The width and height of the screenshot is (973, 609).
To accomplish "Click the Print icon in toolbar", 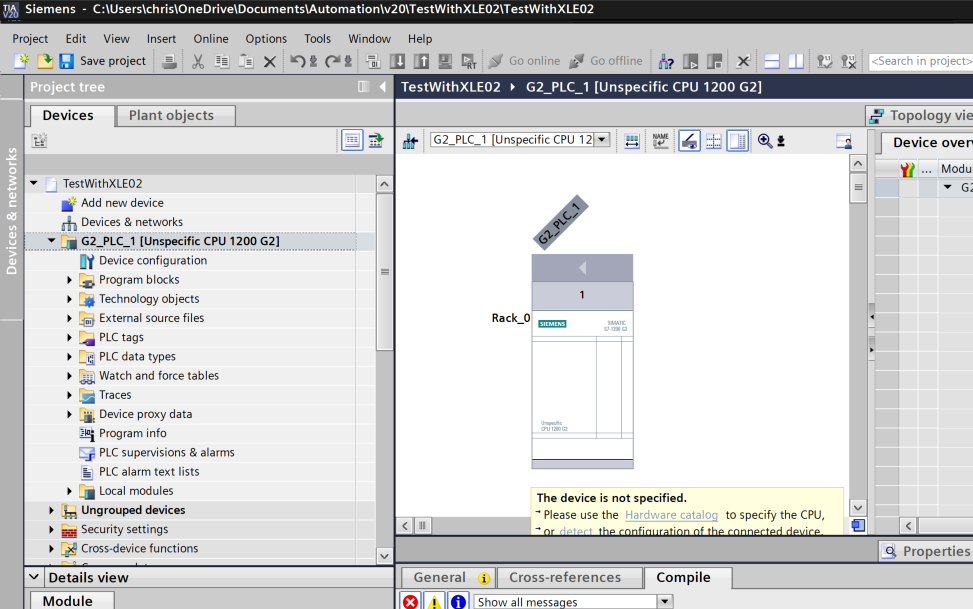I will pos(169,61).
